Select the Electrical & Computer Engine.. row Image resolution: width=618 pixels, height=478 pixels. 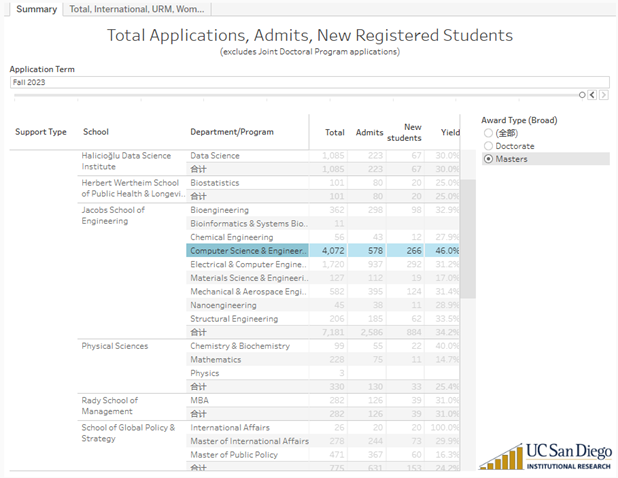tap(248, 264)
